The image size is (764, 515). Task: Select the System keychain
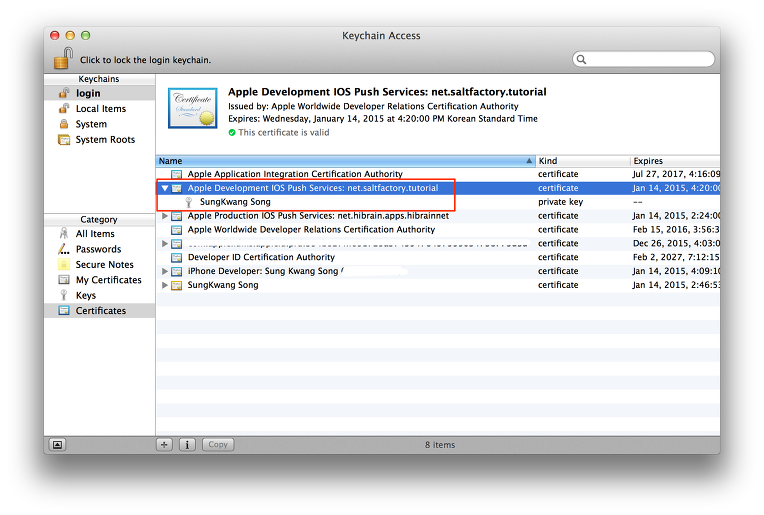[x=100, y=124]
